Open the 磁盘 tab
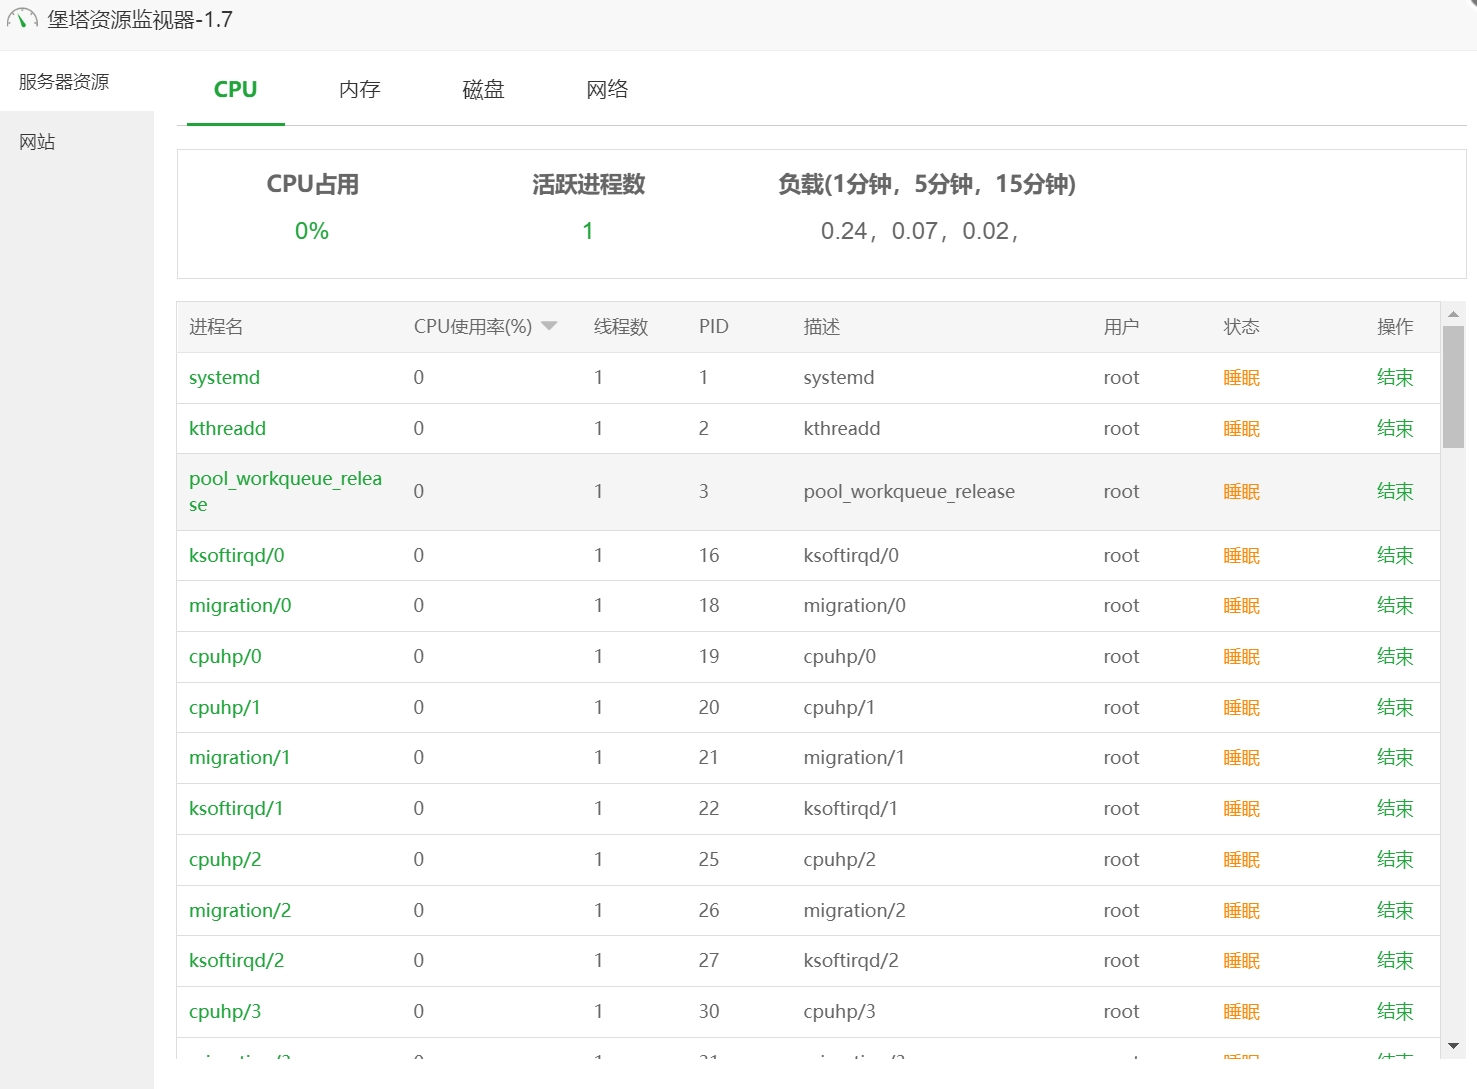The width and height of the screenshot is (1477, 1089). coord(483,89)
